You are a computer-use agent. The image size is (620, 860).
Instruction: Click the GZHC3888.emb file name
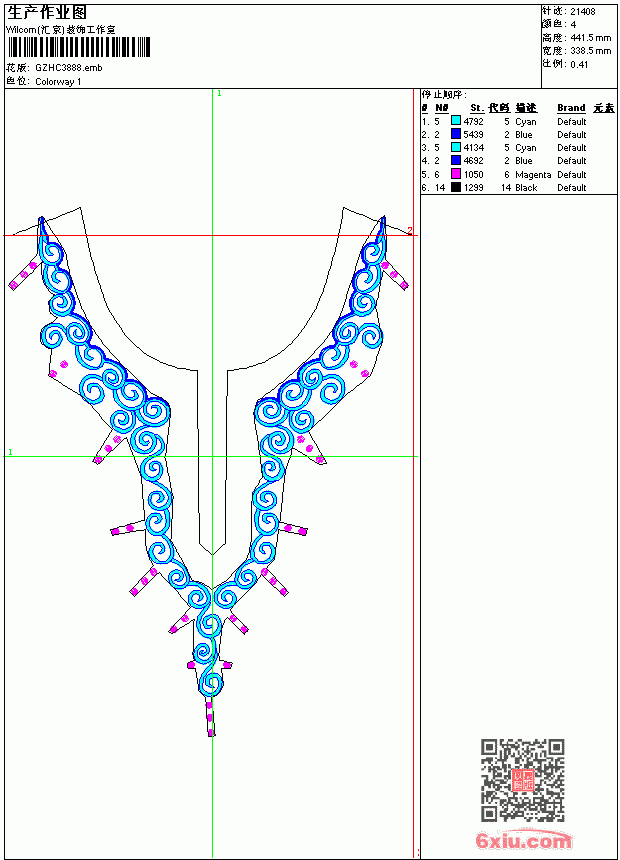[69, 68]
